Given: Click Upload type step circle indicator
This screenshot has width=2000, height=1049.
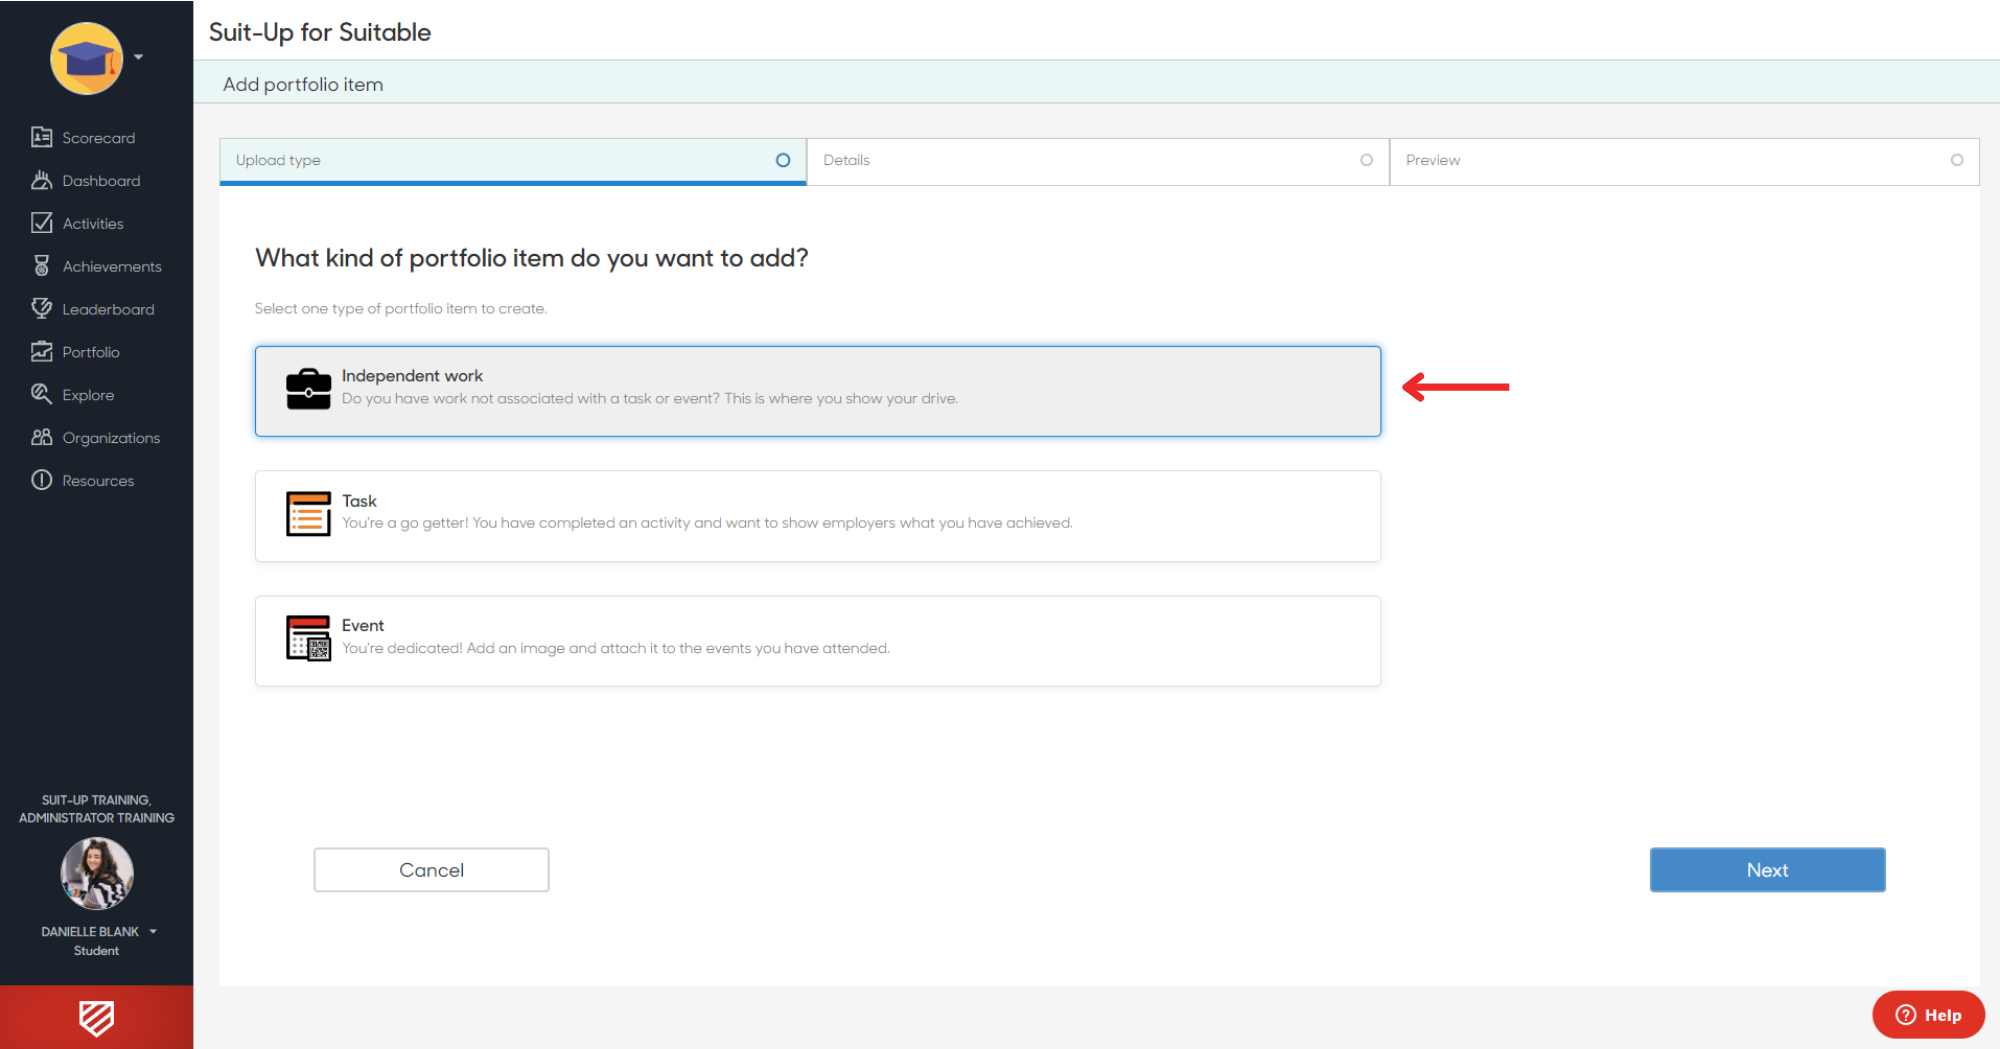Looking at the screenshot, I should pyautogui.click(x=783, y=160).
